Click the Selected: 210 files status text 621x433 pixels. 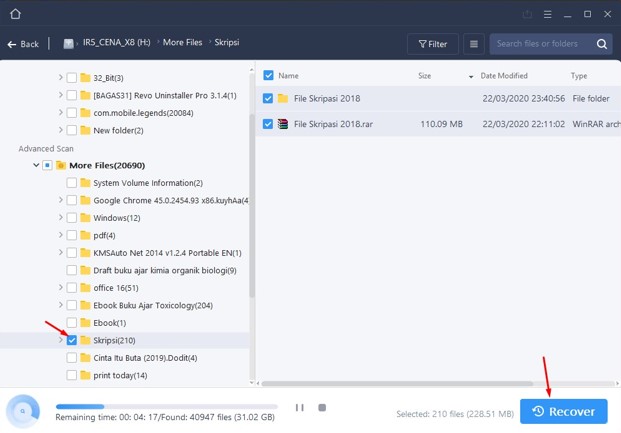click(x=455, y=414)
